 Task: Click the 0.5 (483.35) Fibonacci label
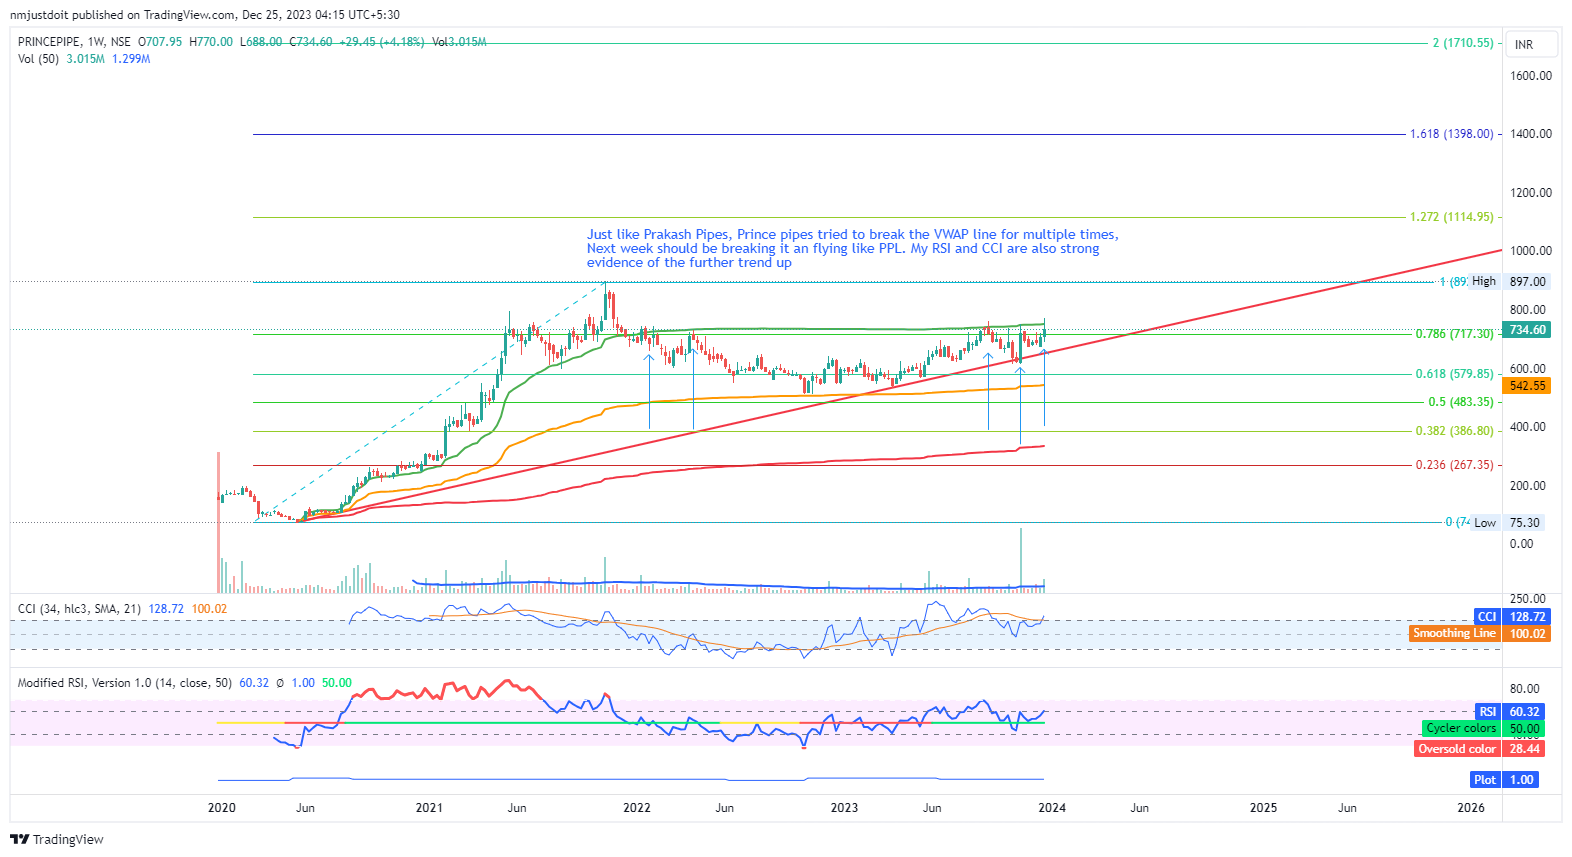pyautogui.click(x=1460, y=402)
